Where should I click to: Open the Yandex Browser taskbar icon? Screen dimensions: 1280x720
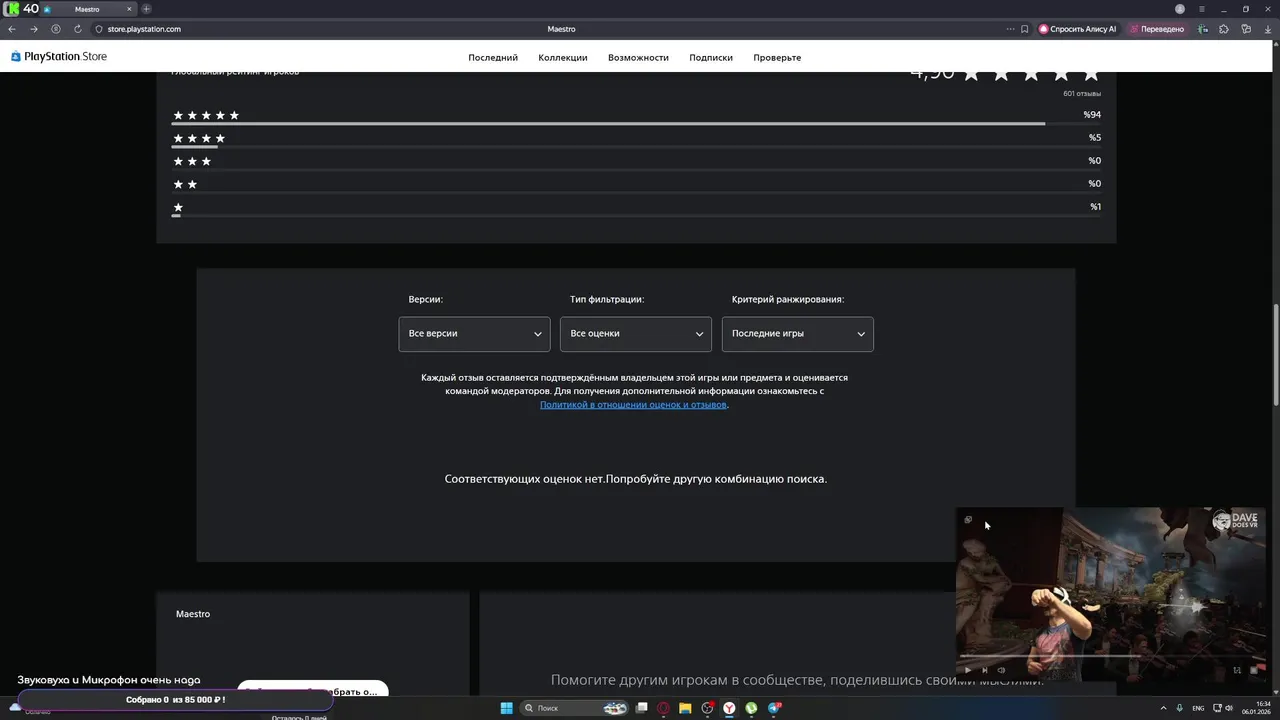[729, 708]
